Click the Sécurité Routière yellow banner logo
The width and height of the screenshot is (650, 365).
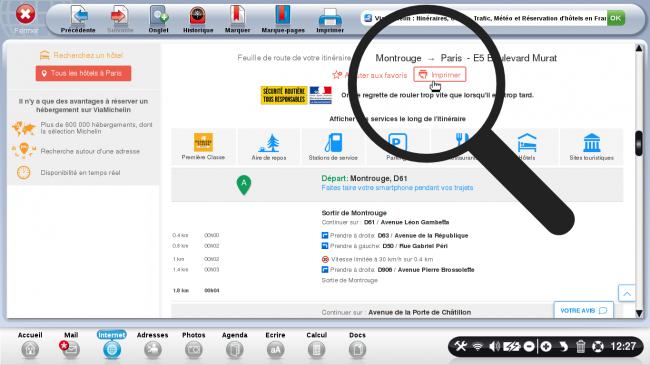[284, 95]
